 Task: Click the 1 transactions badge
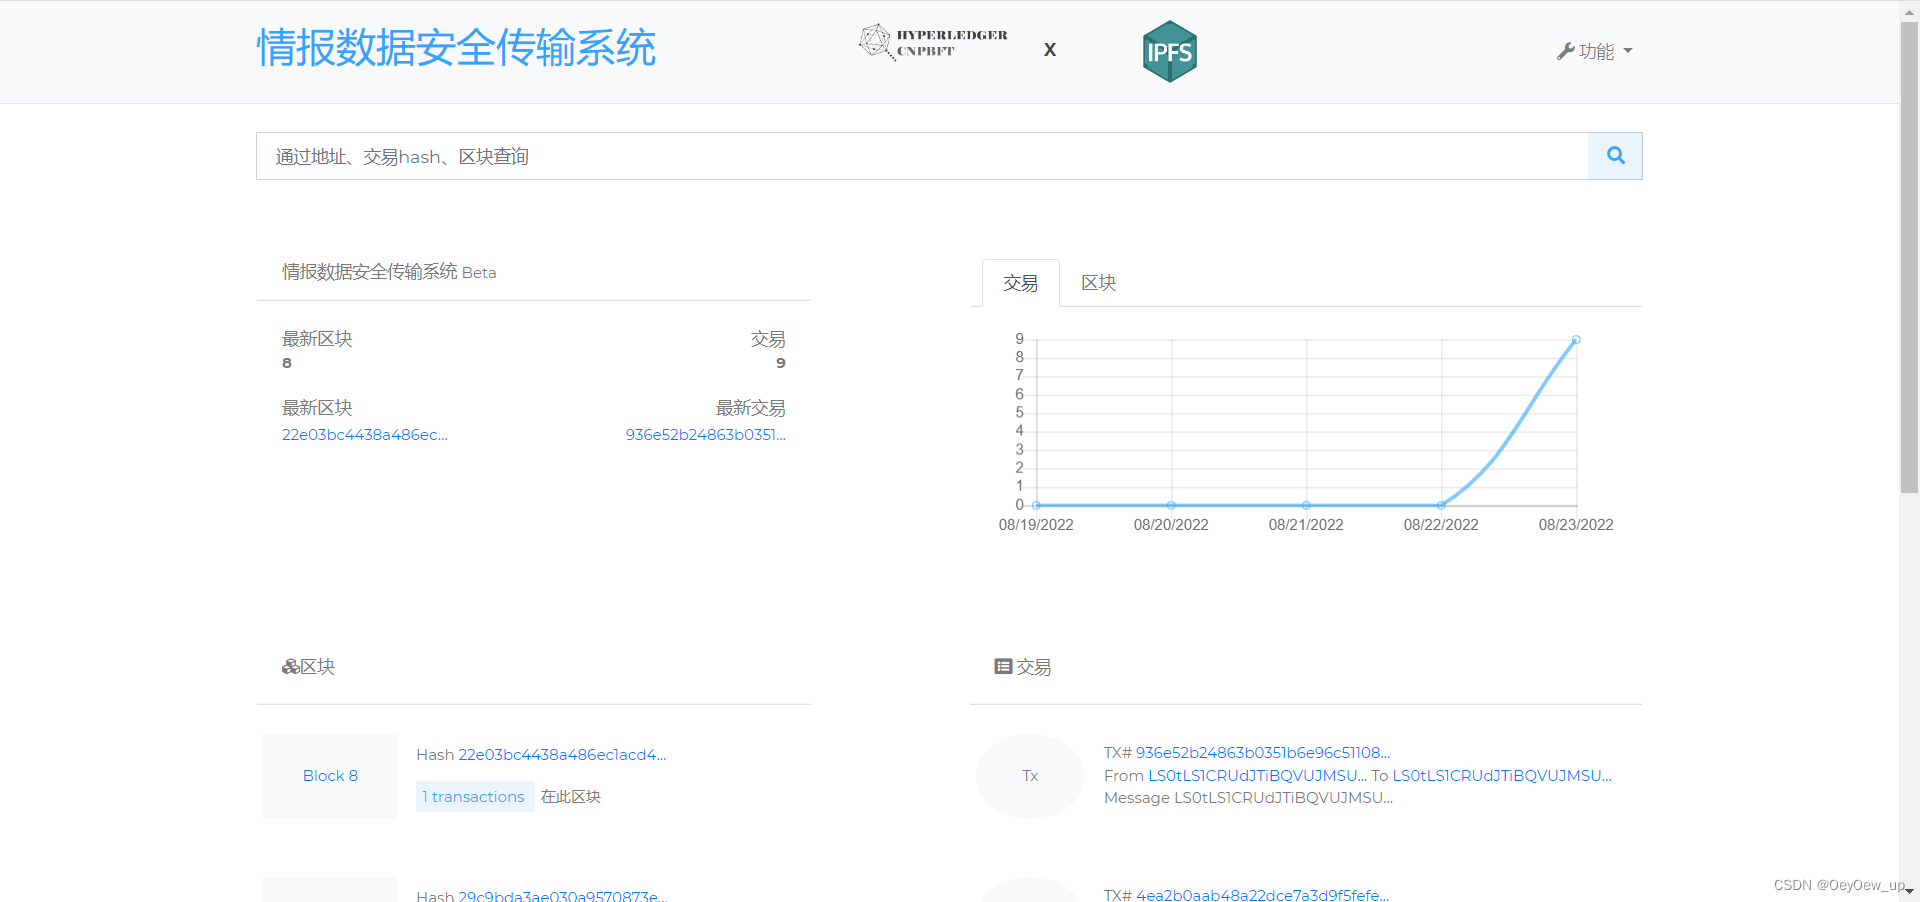tap(475, 797)
